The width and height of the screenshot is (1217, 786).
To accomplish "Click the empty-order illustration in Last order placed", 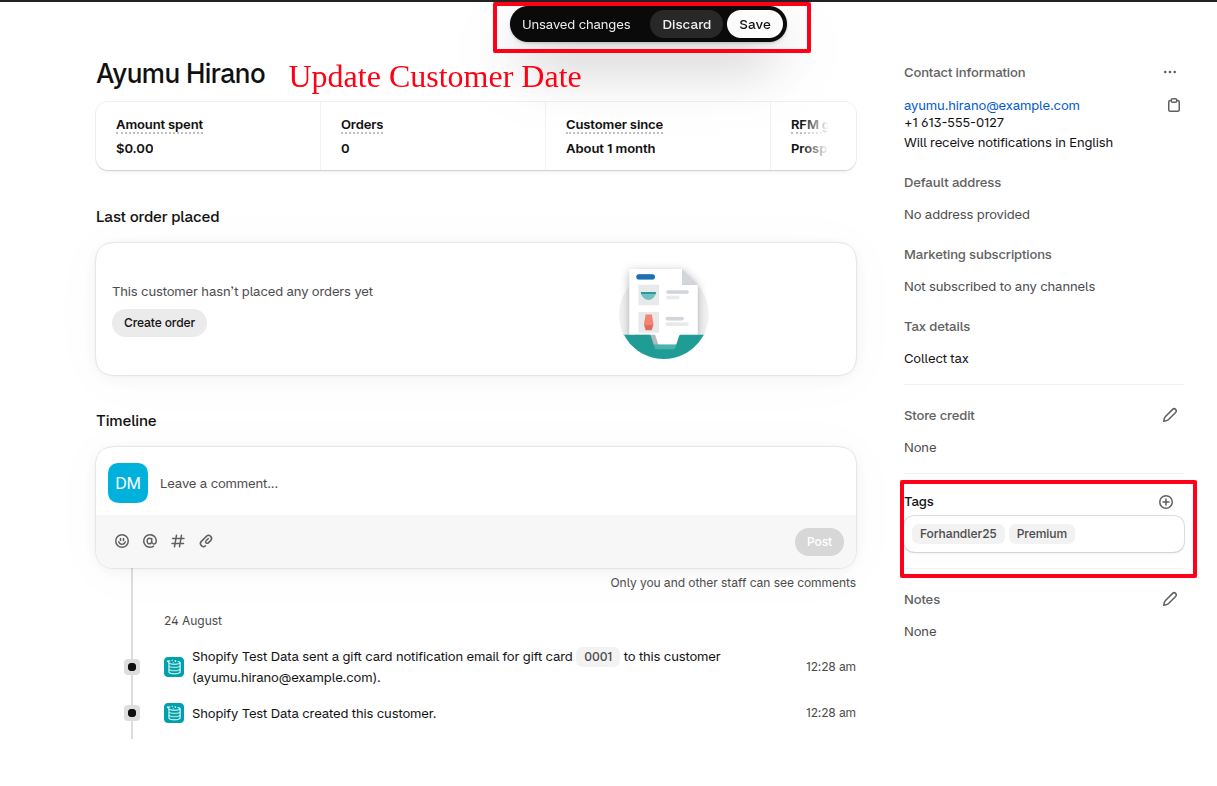I will (x=664, y=311).
